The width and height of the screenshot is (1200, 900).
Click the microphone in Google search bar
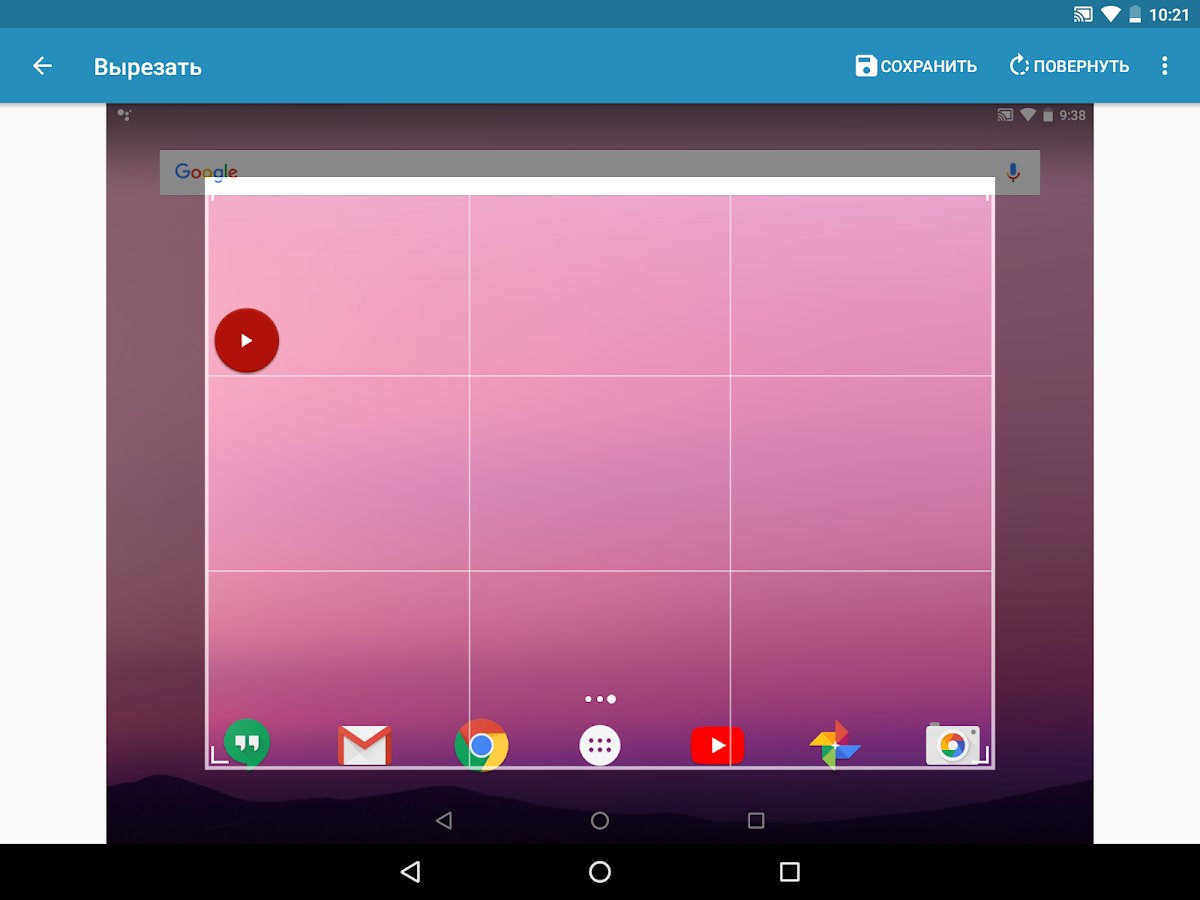coord(1013,172)
